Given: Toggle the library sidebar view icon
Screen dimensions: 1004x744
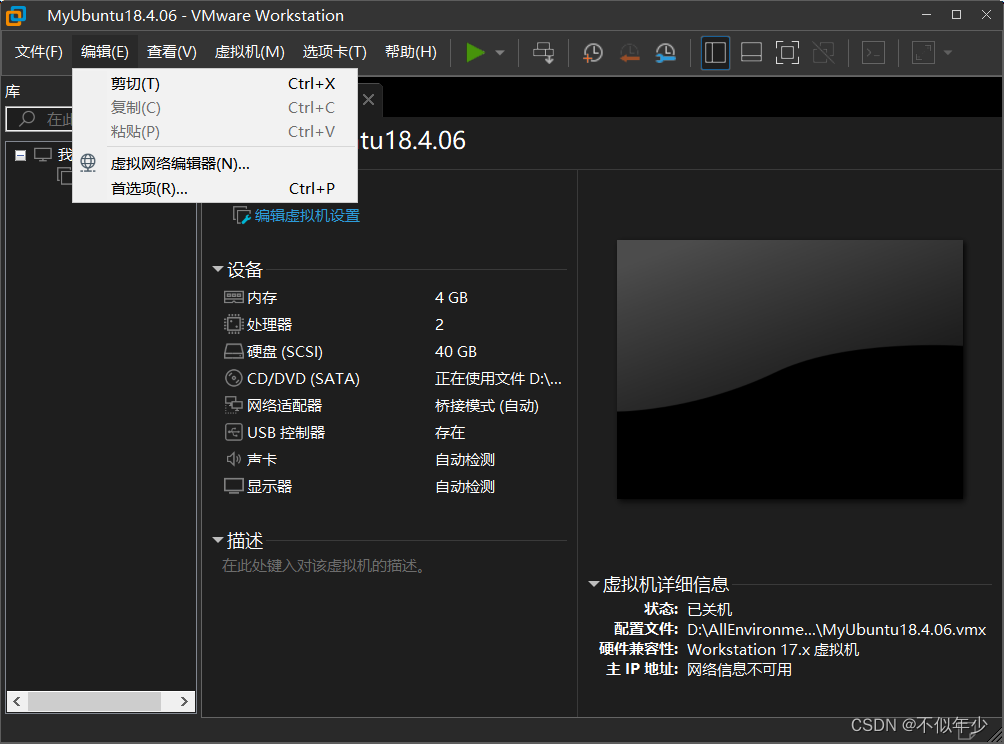Looking at the screenshot, I should 715,53.
